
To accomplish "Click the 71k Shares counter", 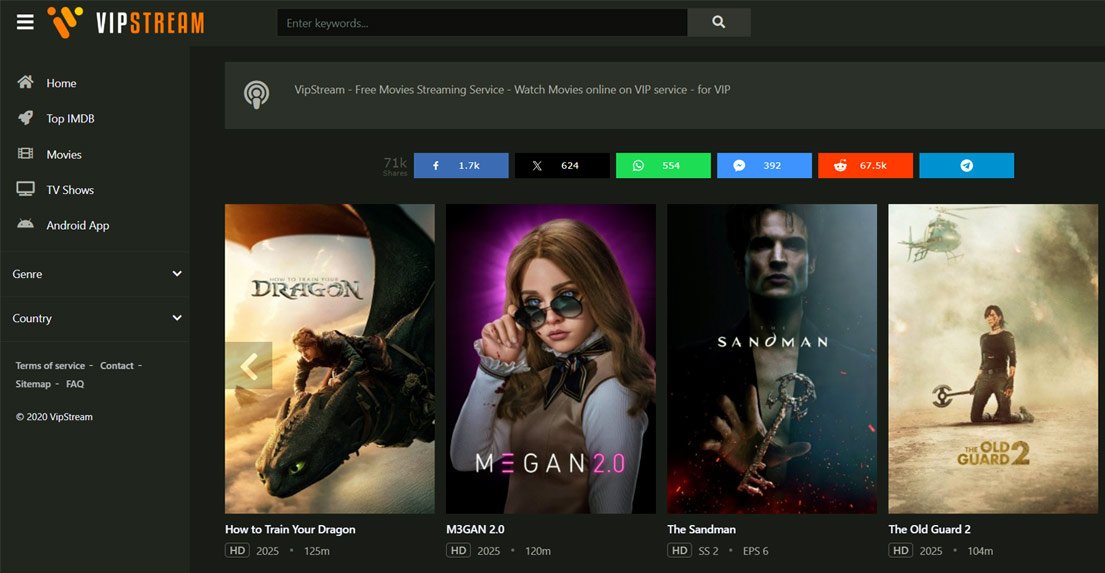I will point(395,166).
